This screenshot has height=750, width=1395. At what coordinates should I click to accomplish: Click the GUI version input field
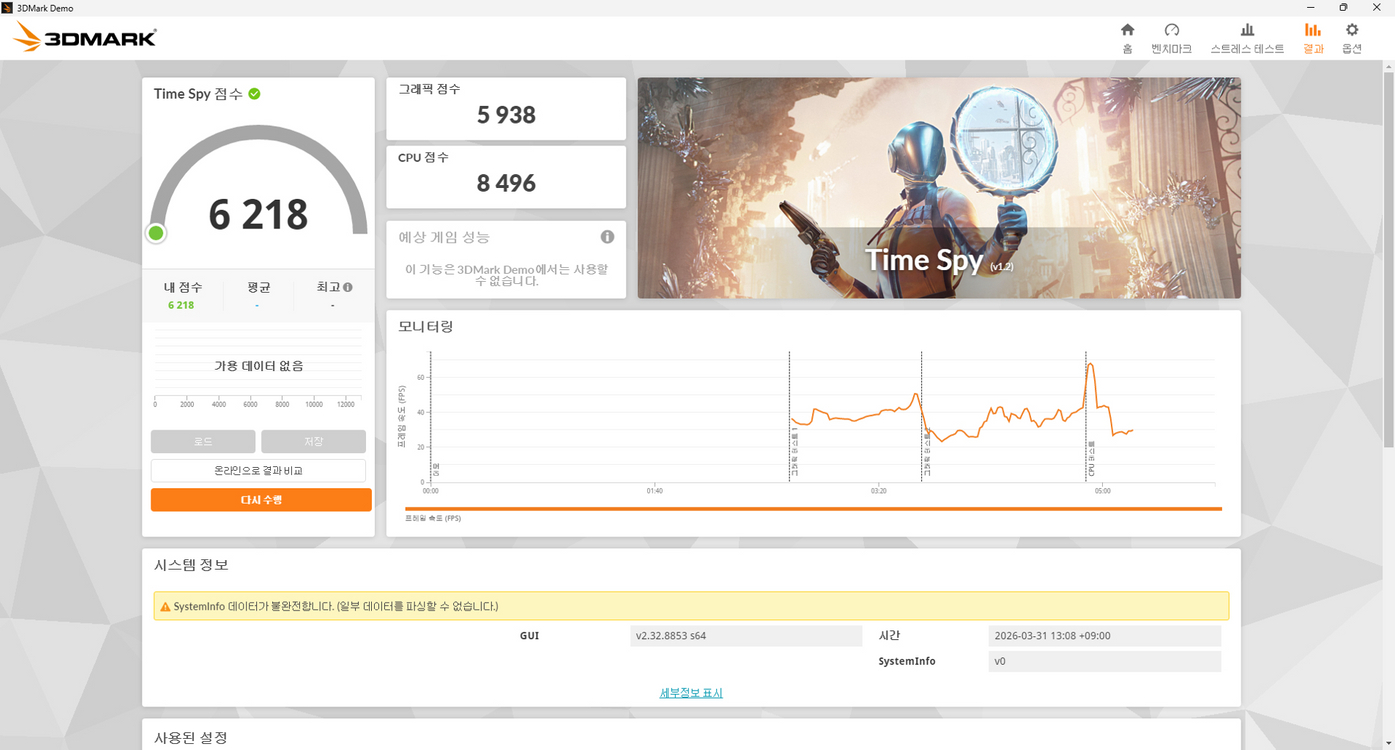(x=746, y=635)
